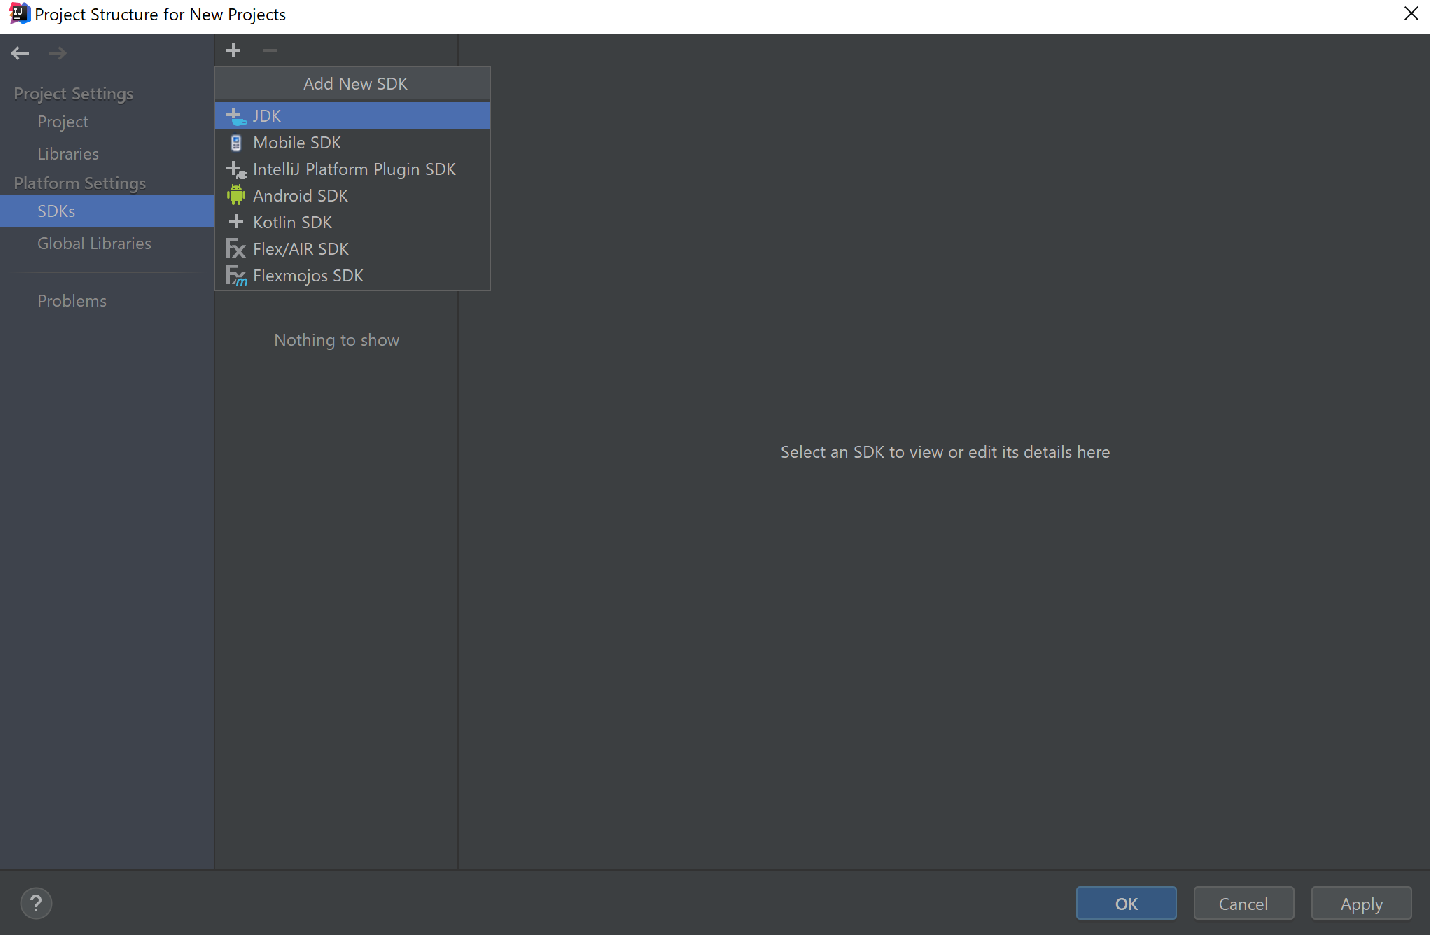Click the + icon to add an SDK
The height and width of the screenshot is (935, 1430).
(x=233, y=50)
